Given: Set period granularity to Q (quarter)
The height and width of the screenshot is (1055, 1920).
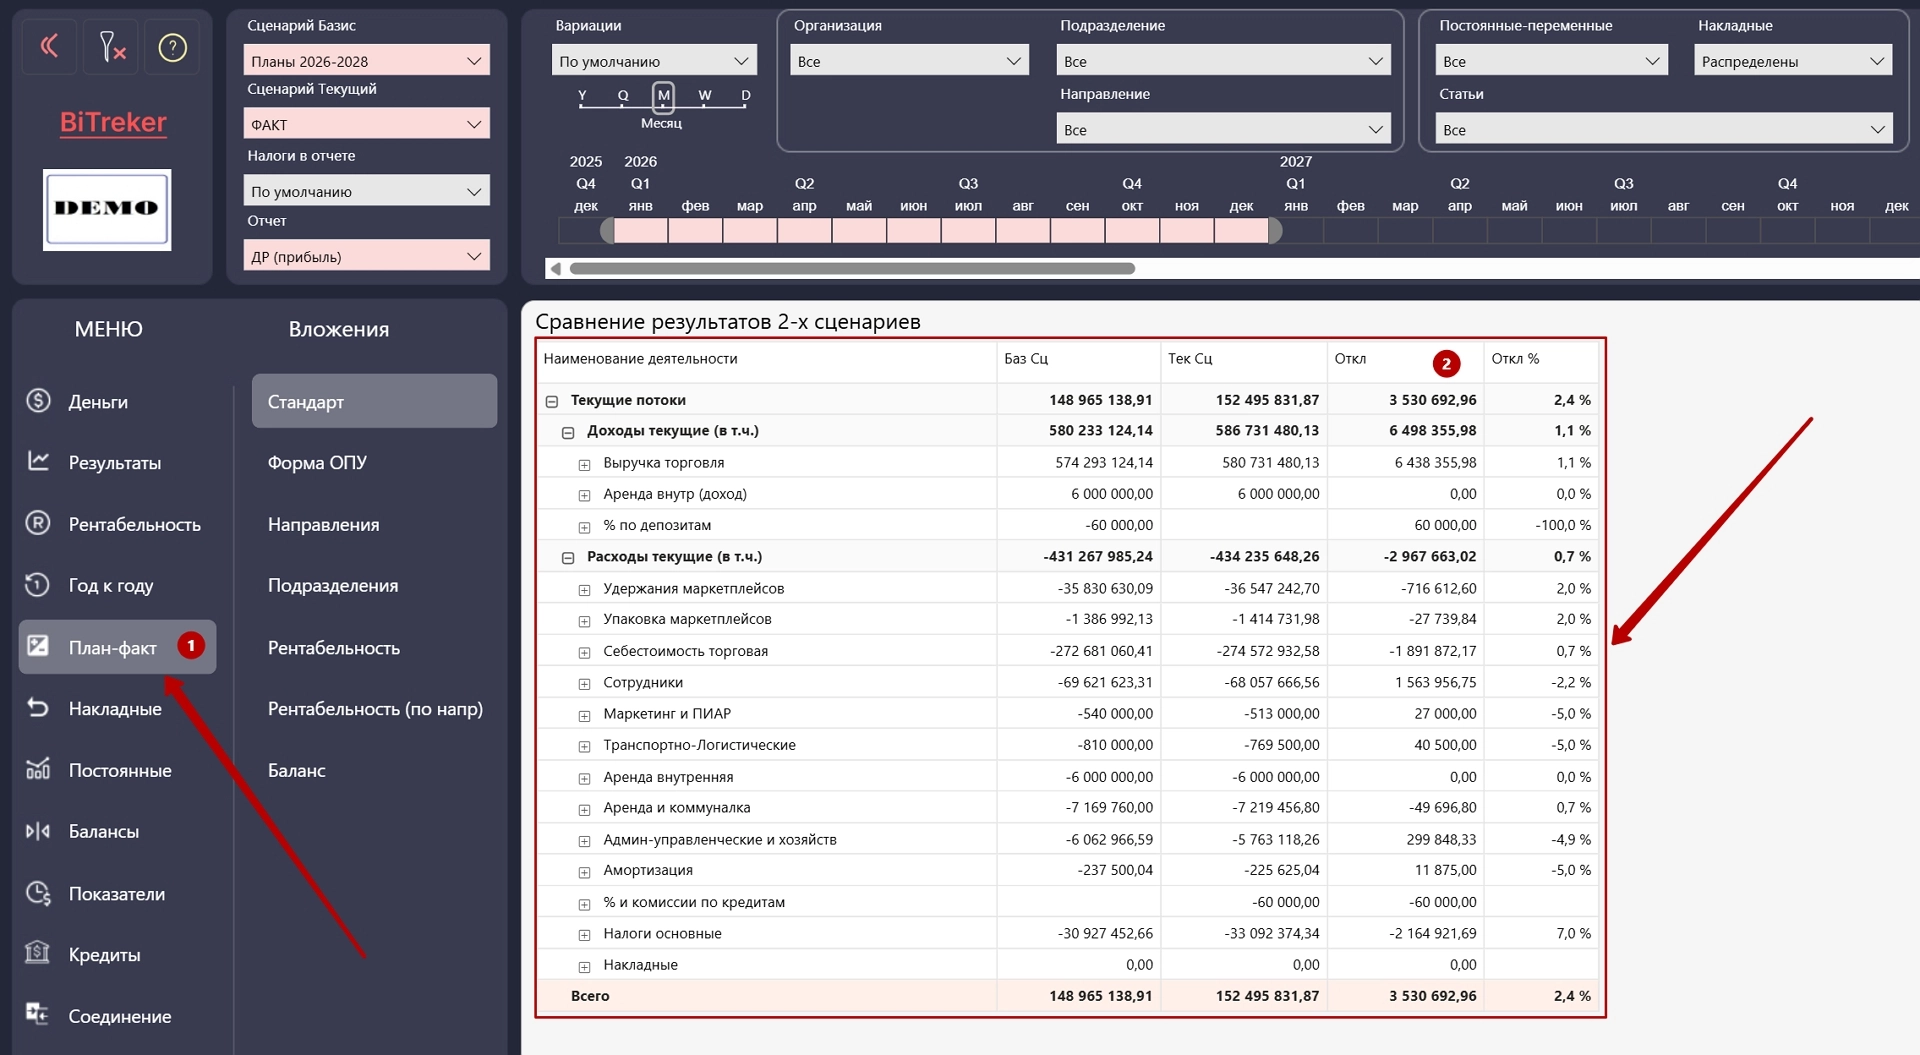Looking at the screenshot, I should click(x=623, y=96).
